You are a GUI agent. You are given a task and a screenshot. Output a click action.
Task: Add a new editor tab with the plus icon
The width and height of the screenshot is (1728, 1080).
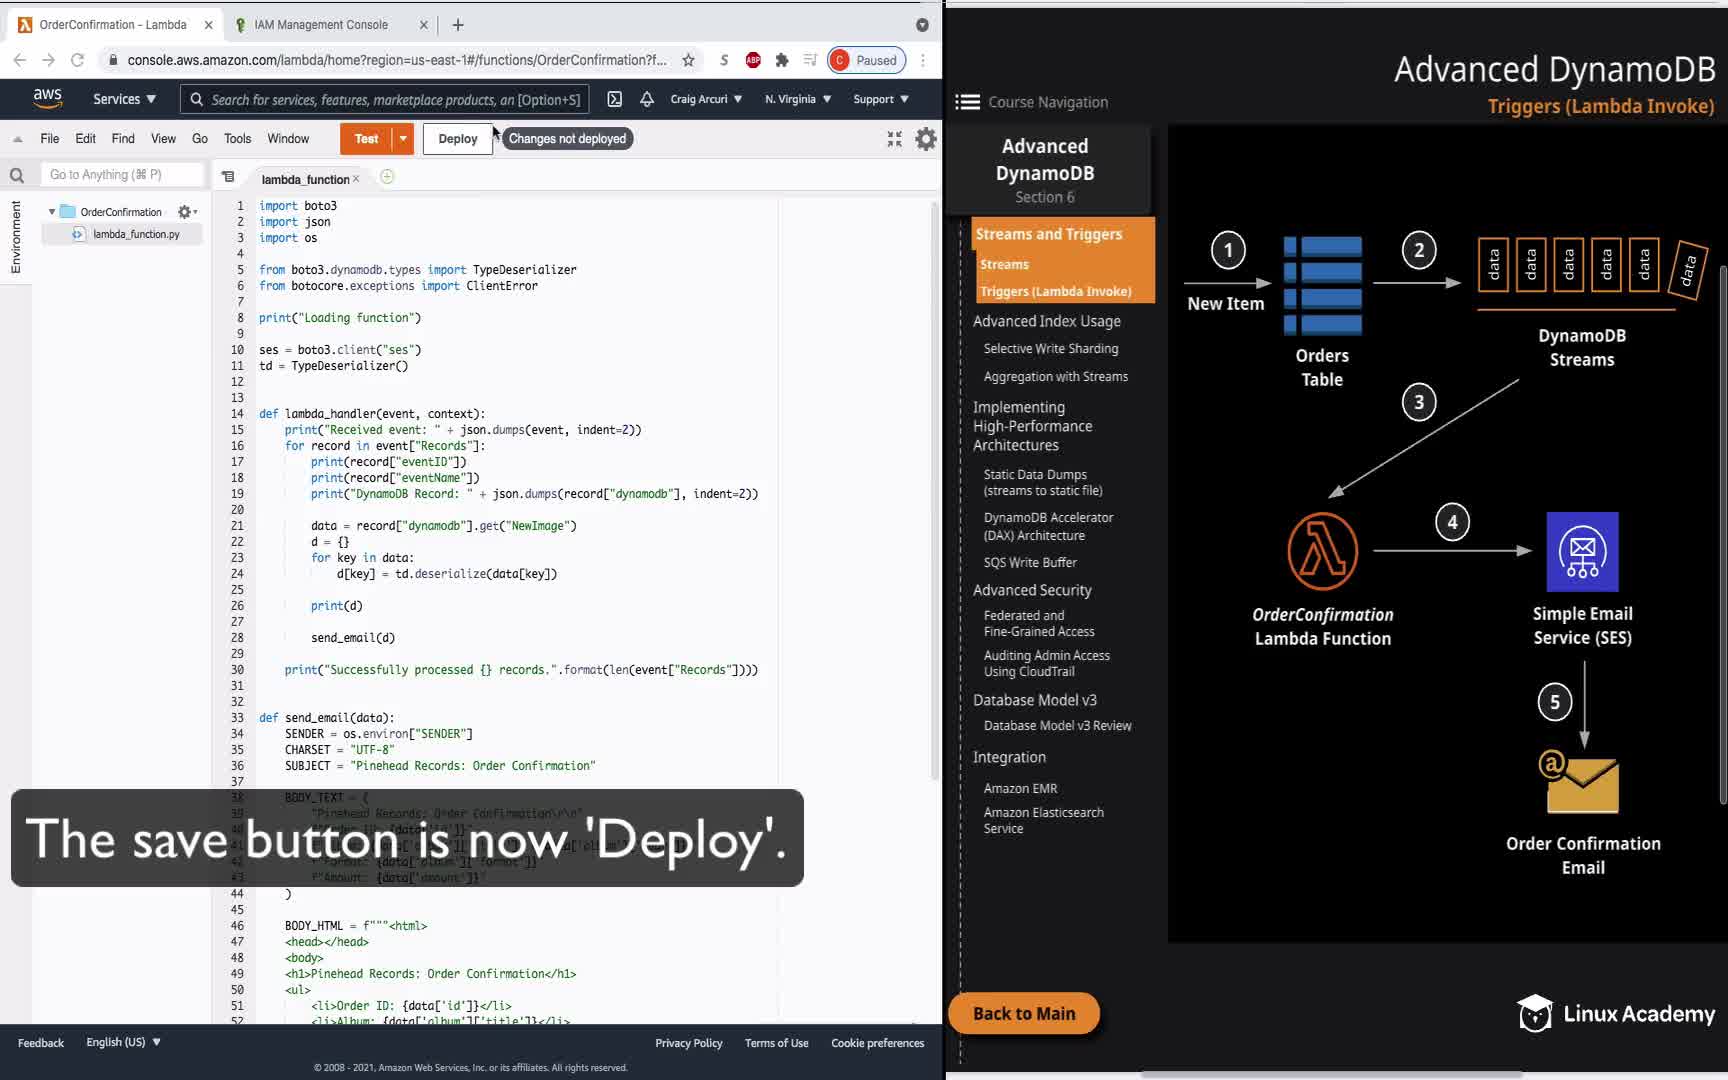click(387, 177)
